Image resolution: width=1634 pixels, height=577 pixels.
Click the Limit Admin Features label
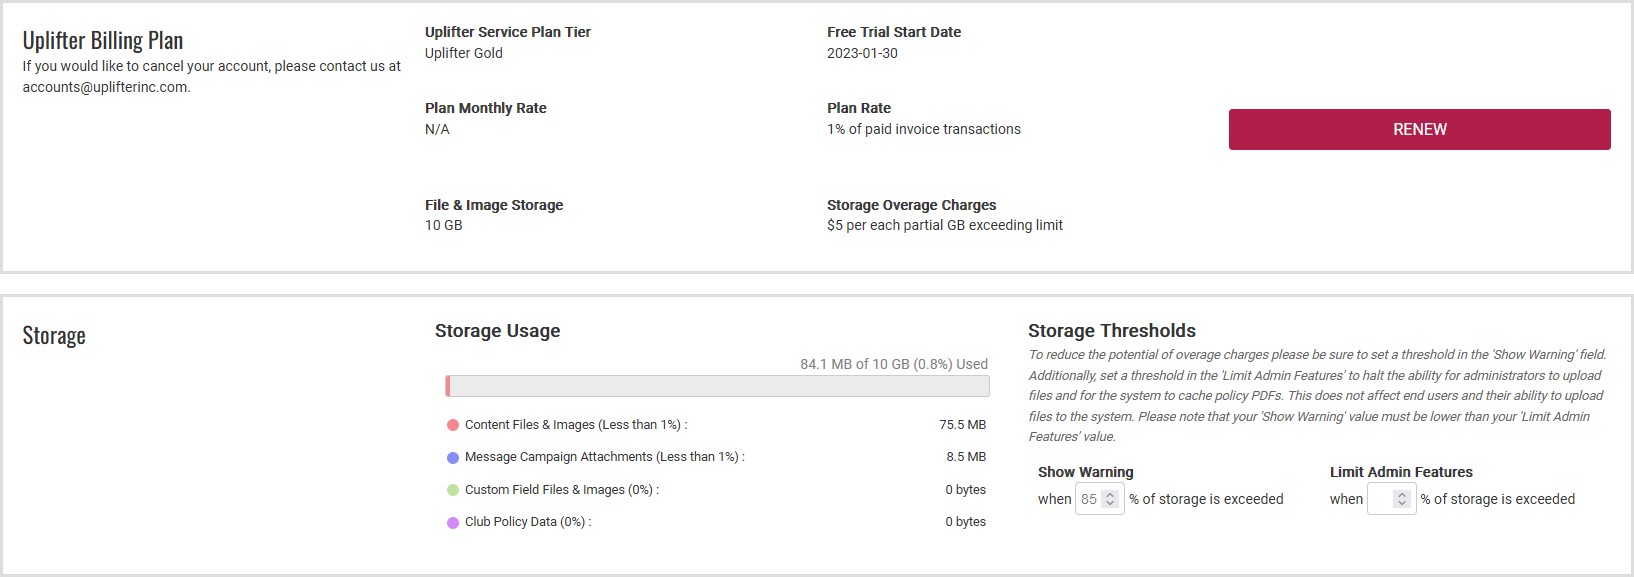point(1401,472)
